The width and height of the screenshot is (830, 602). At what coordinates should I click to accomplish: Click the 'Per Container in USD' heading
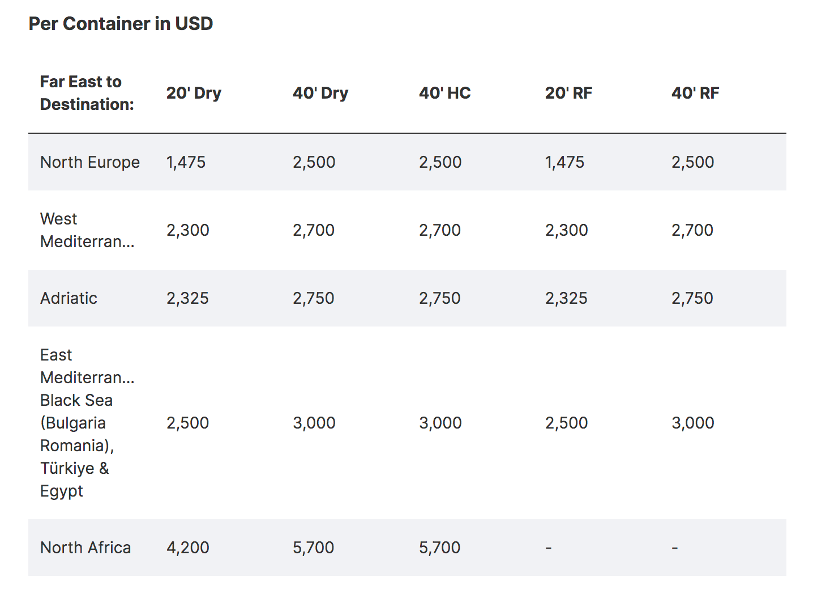[x=120, y=23]
